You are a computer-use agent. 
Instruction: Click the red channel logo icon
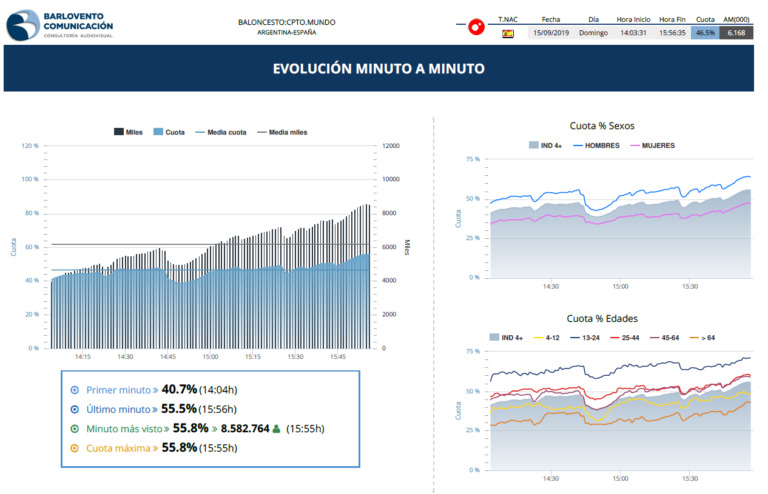coord(477,26)
